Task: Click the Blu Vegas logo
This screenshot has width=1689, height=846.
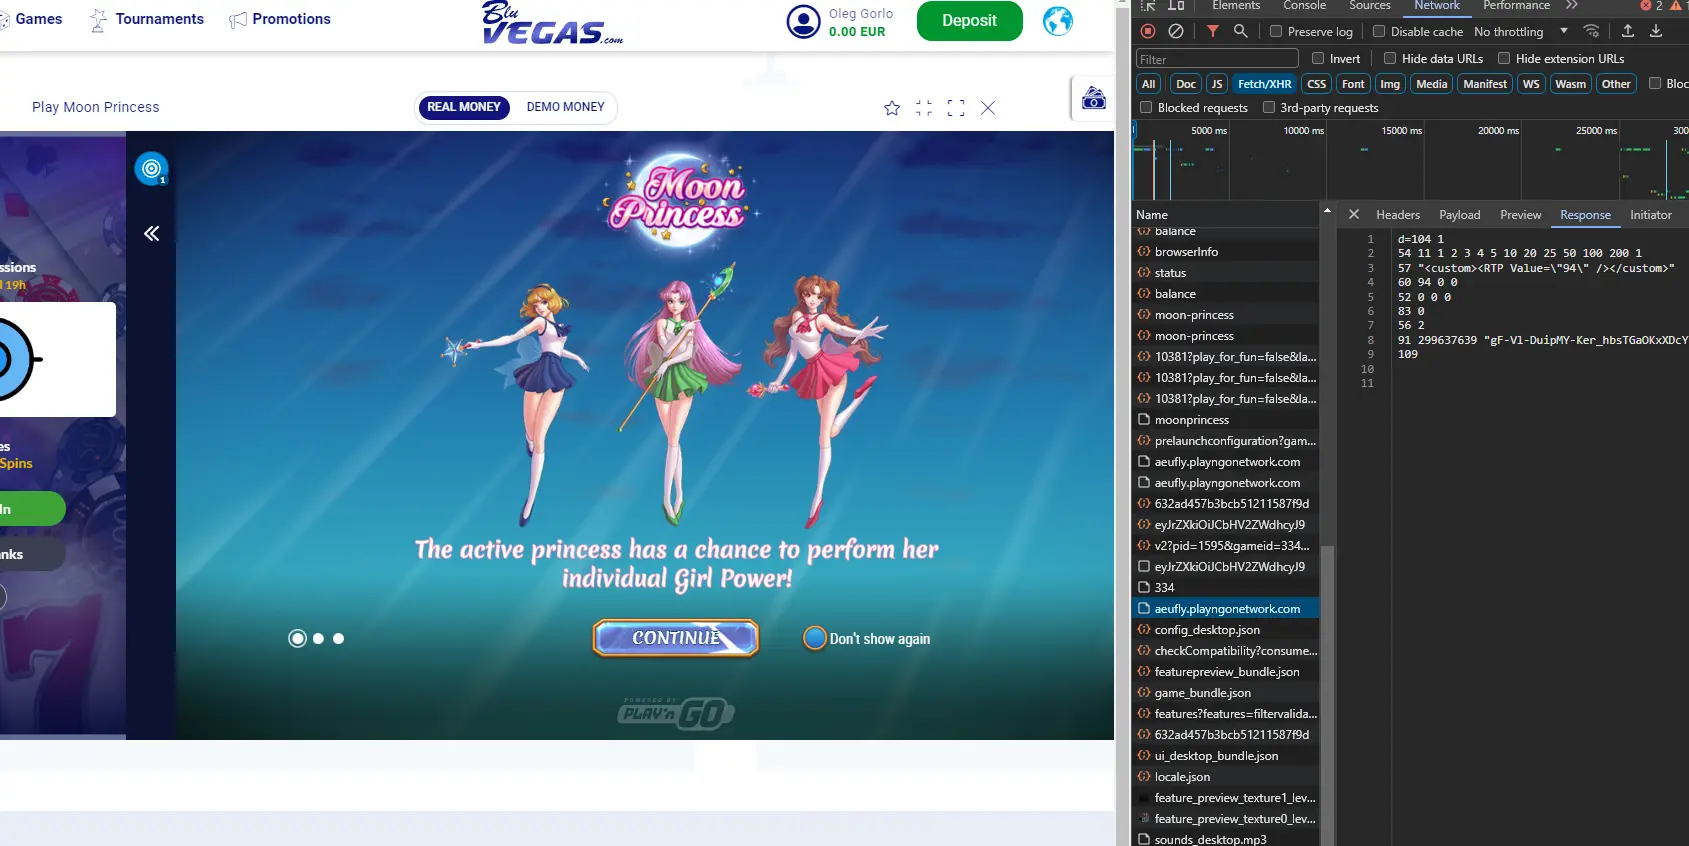Action: pyautogui.click(x=552, y=23)
